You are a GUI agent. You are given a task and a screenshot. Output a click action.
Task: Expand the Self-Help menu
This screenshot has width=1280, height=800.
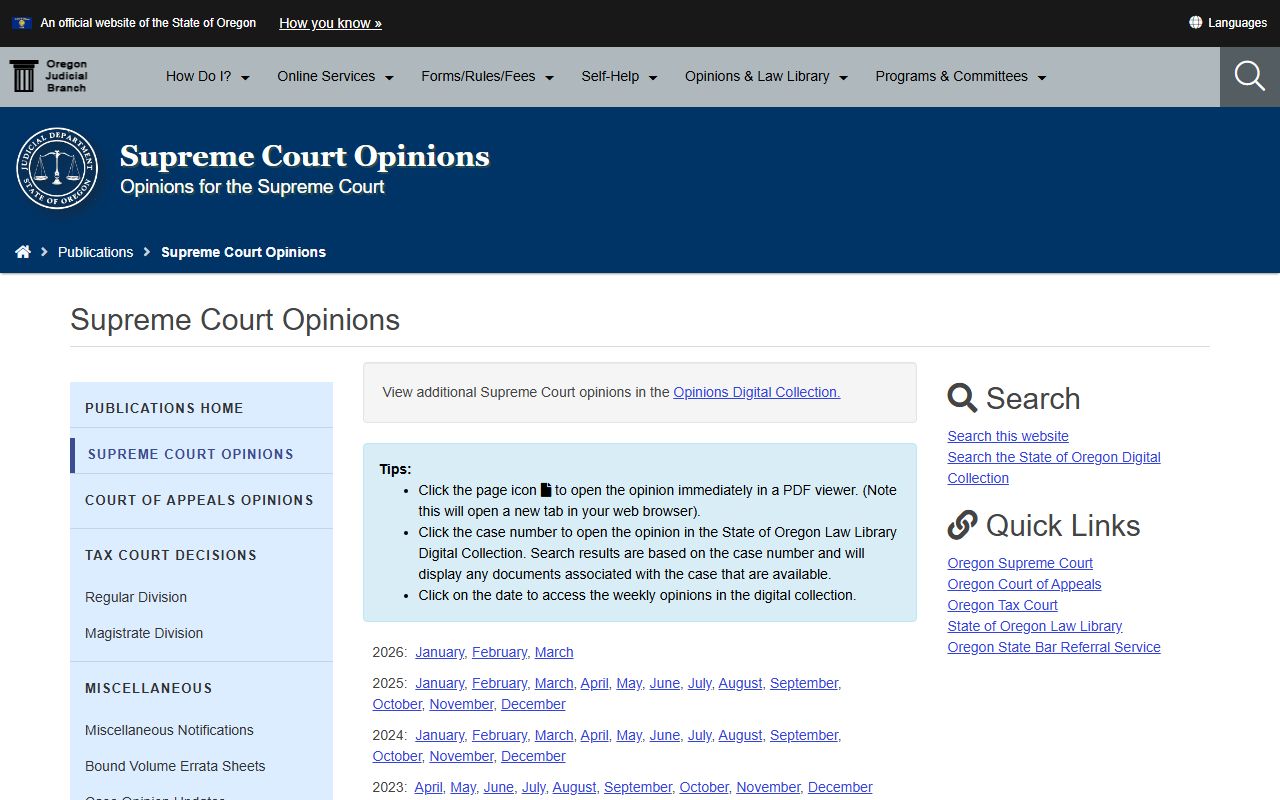click(x=619, y=76)
